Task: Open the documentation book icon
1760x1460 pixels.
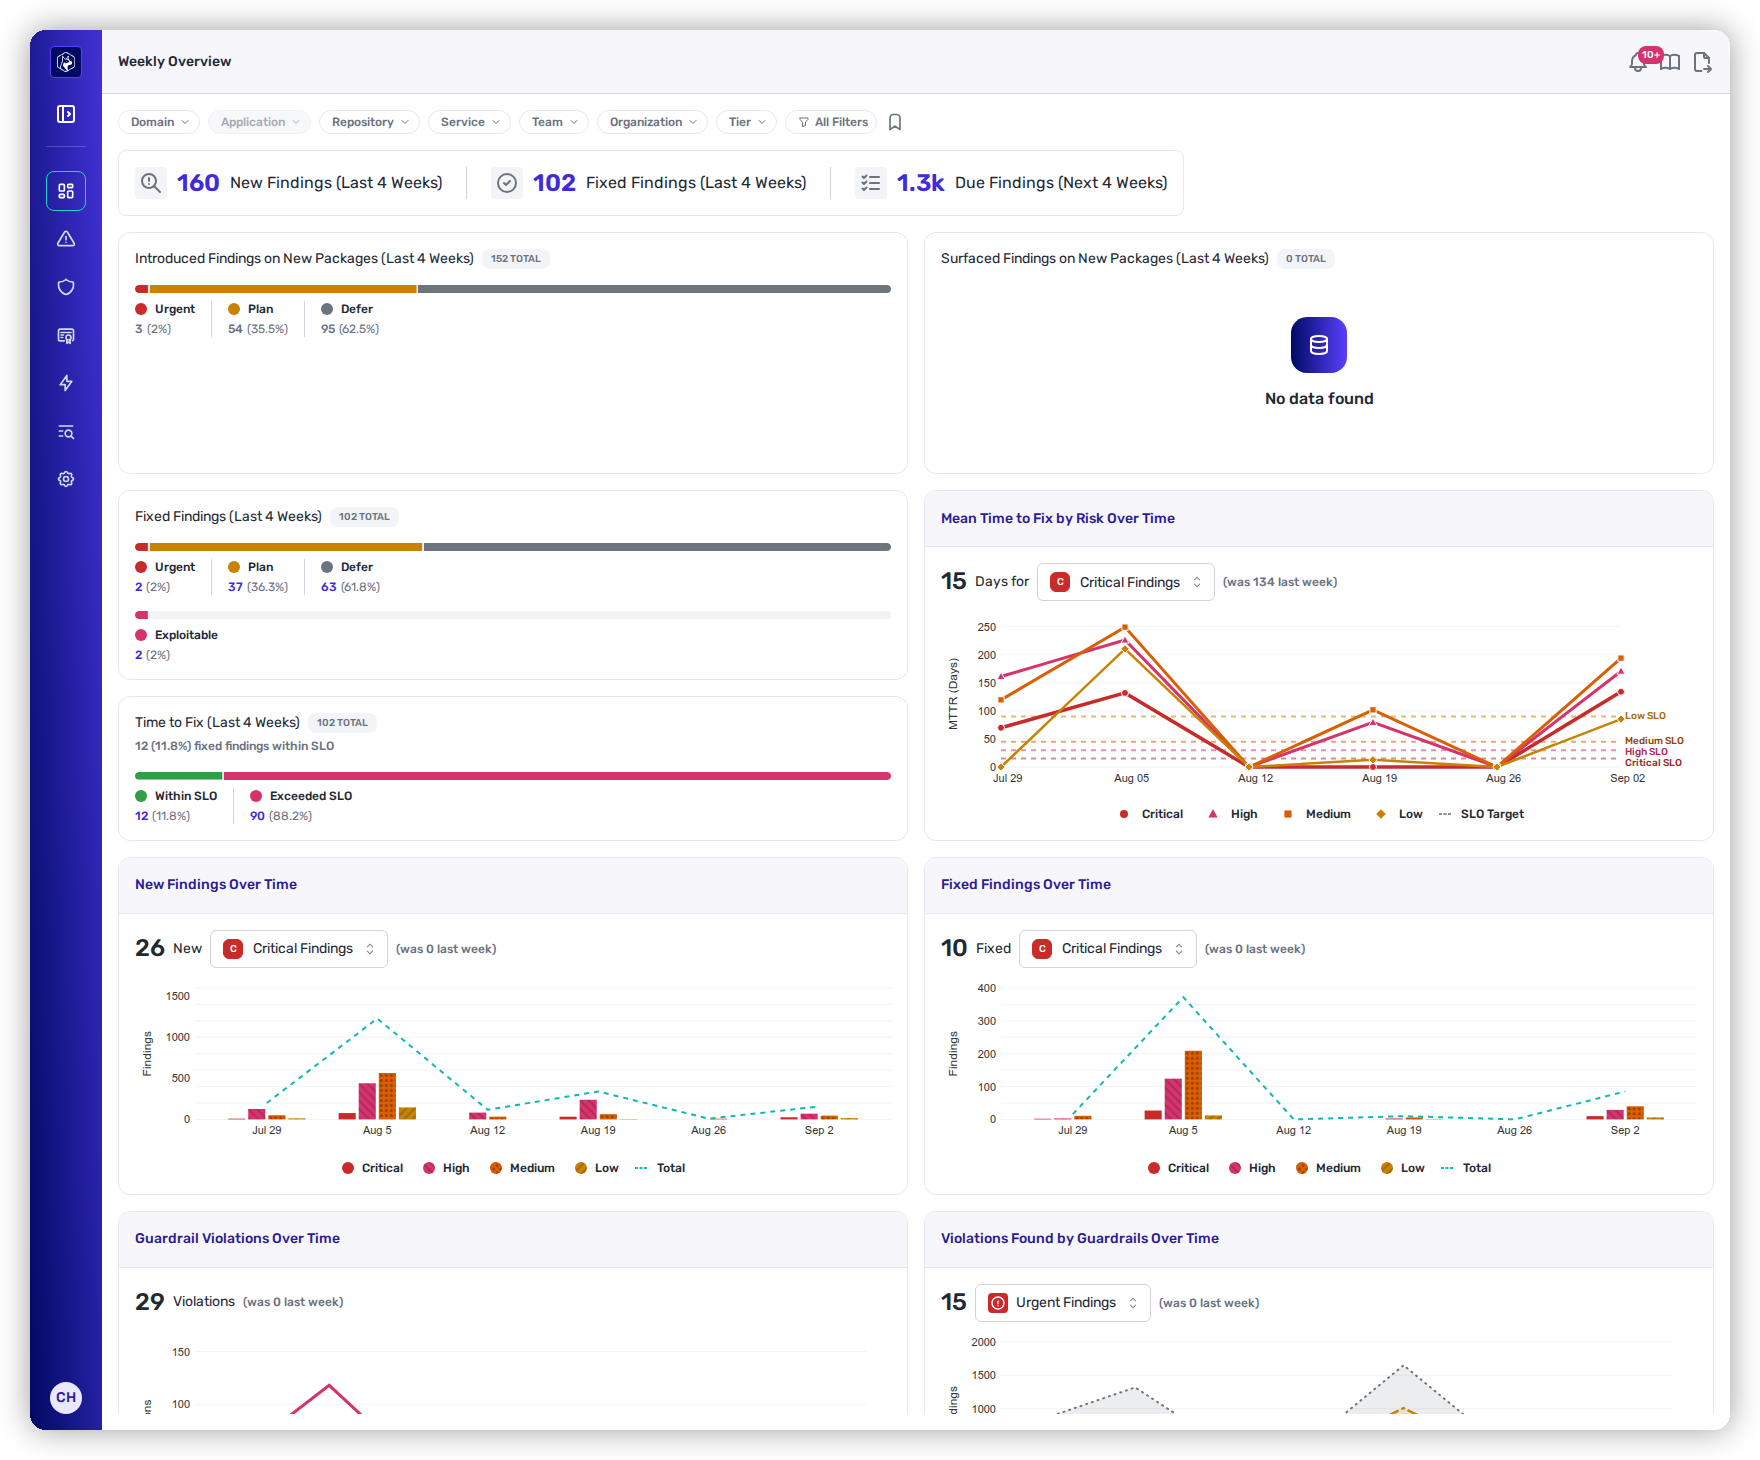Action: point(1670,62)
